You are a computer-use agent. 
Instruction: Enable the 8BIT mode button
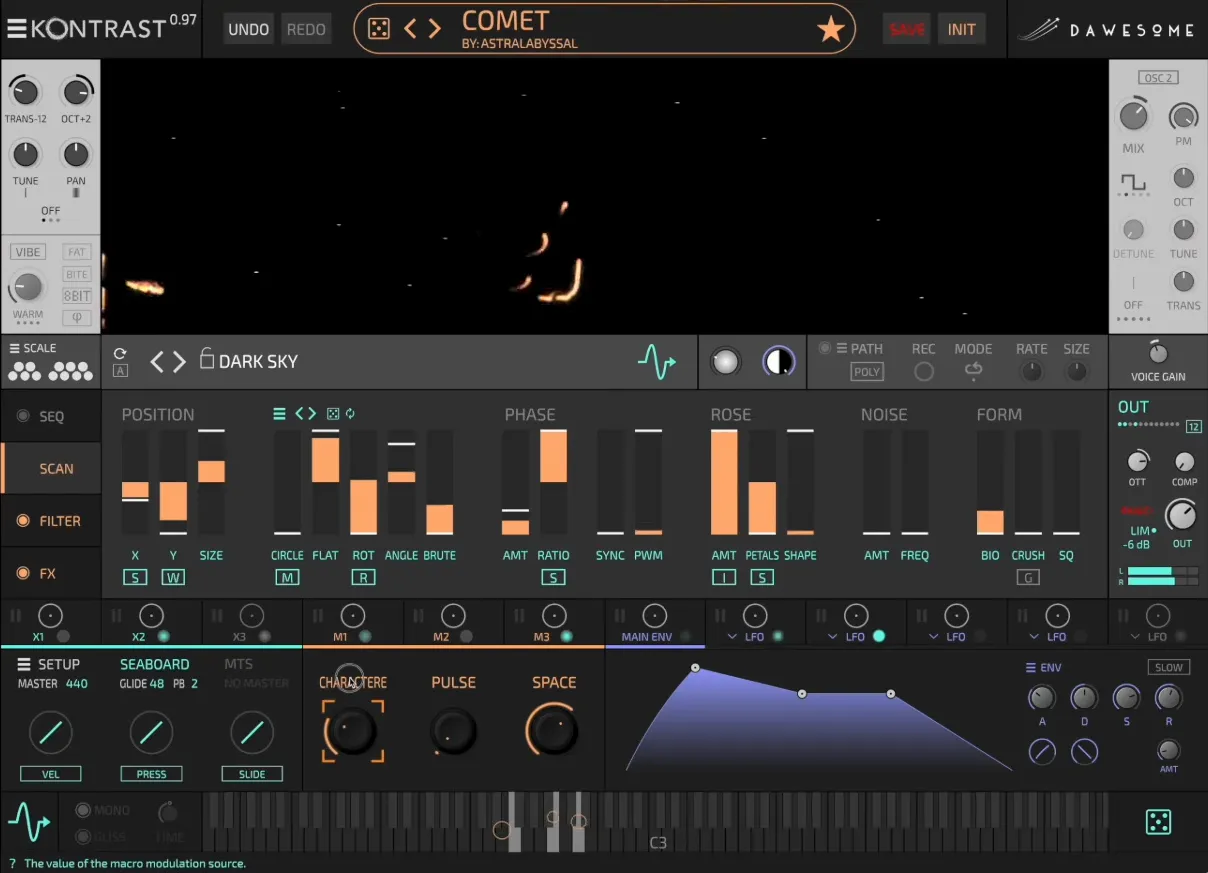click(77, 296)
